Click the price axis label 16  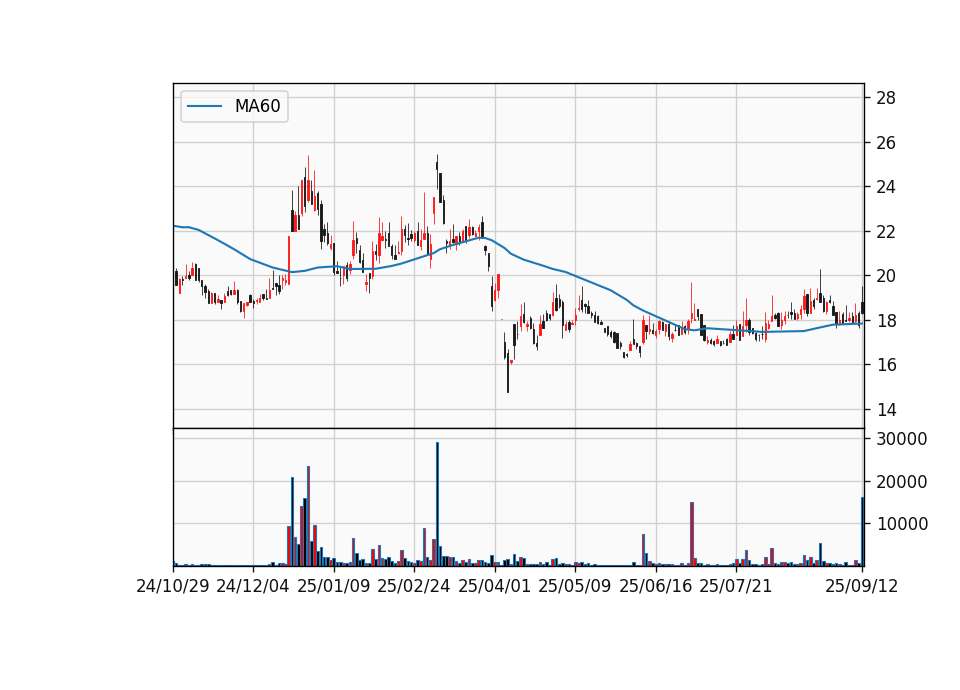[886, 365]
